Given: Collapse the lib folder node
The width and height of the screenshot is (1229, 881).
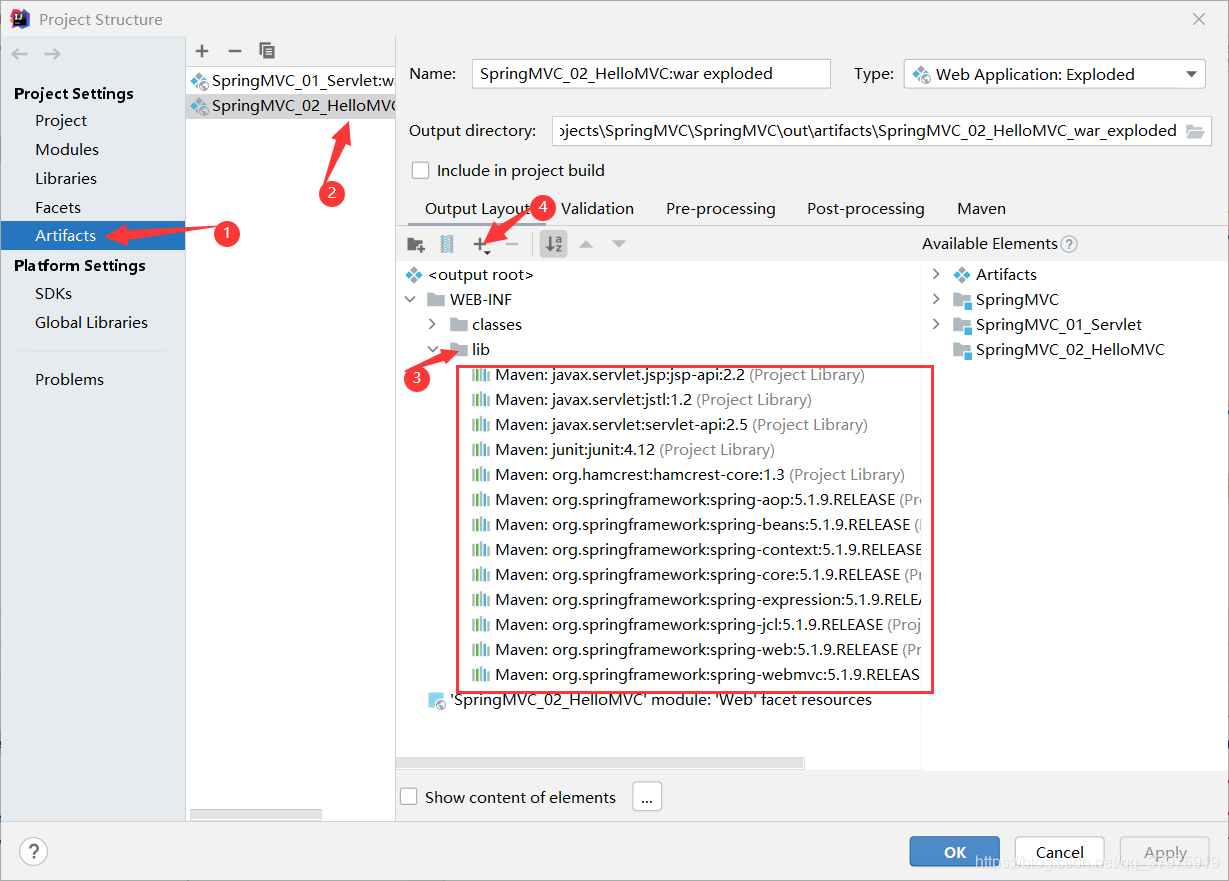Looking at the screenshot, I should coord(432,350).
